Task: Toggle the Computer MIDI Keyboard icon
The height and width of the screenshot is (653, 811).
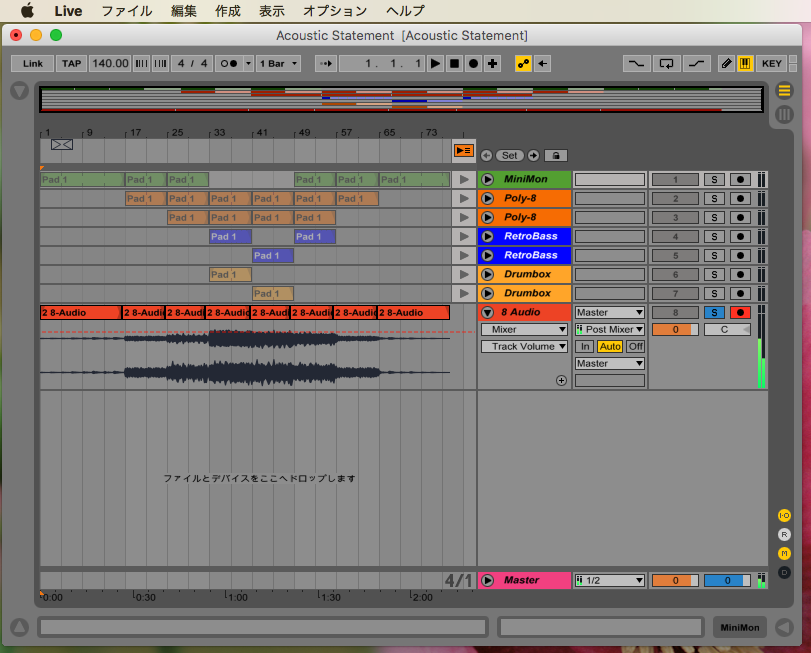Action: tap(745, 64)
